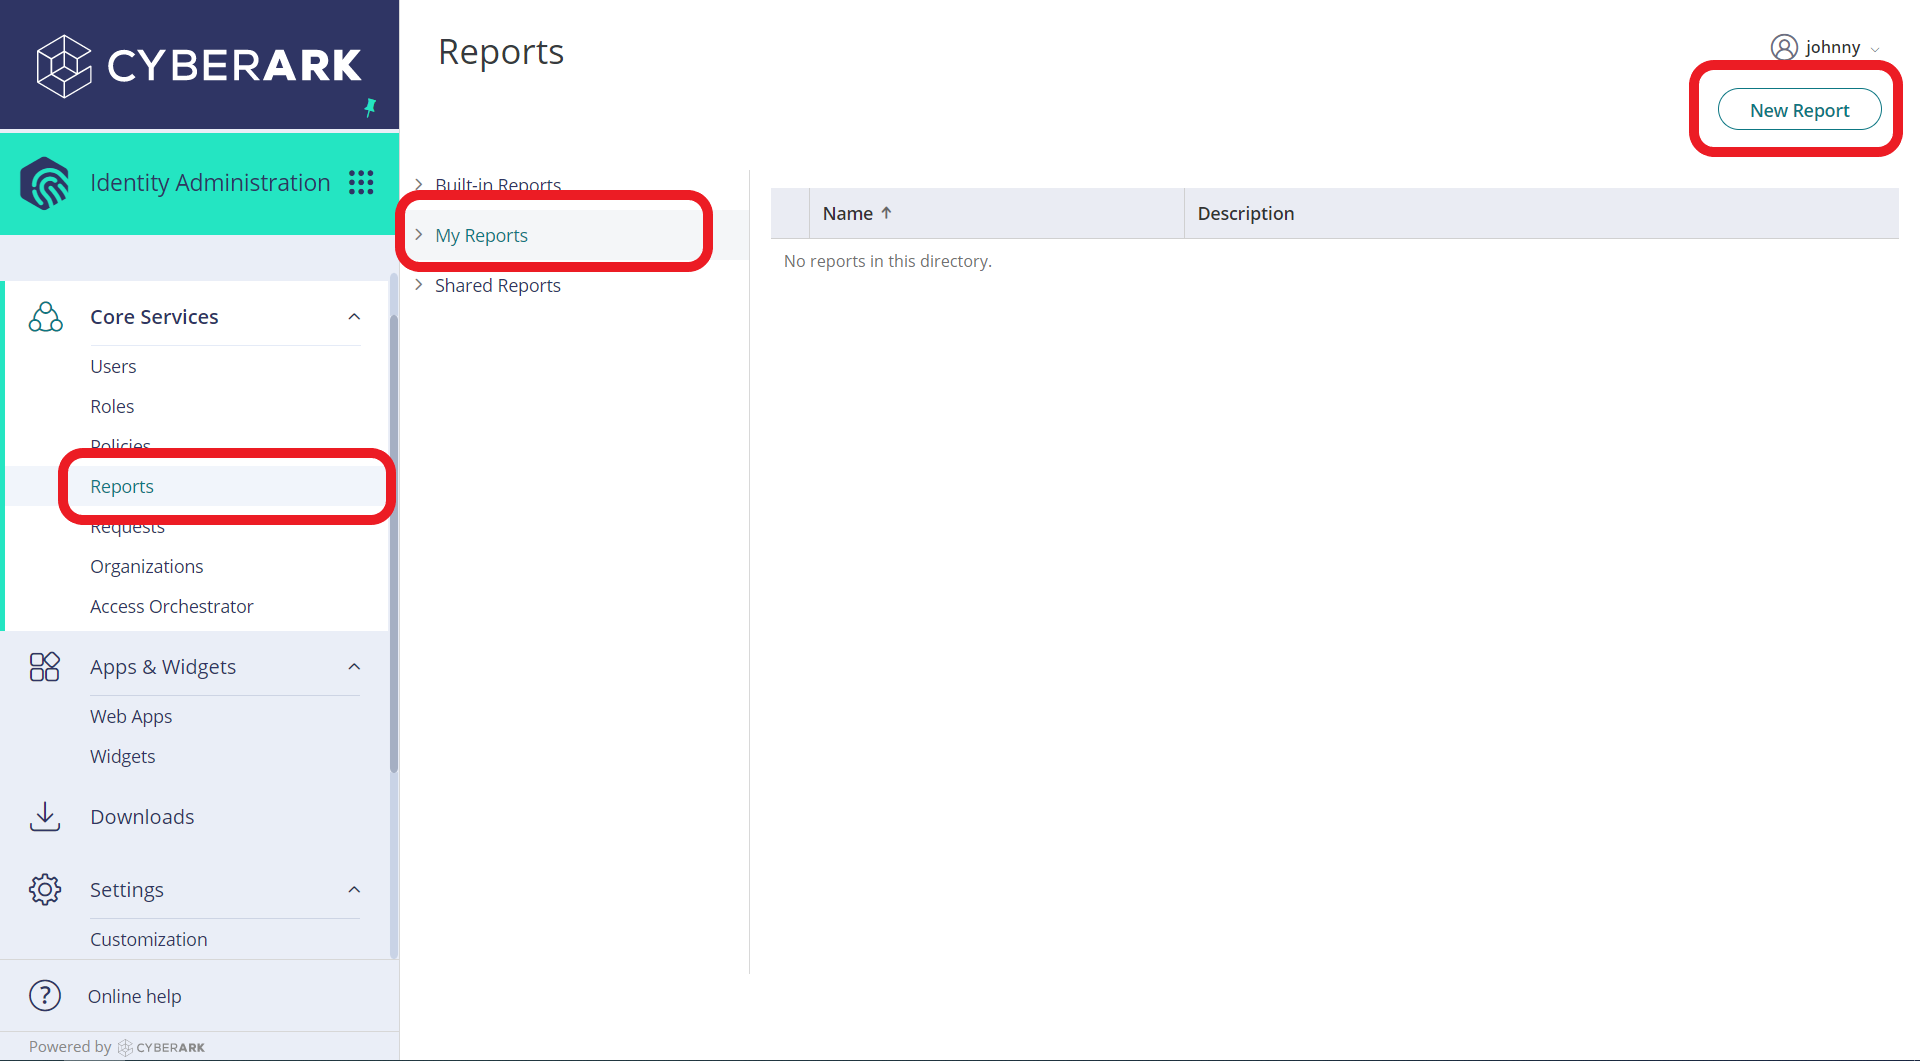Open the app switcher grid icon
The image size is (1920, 1061).
(x=362, y=182)
